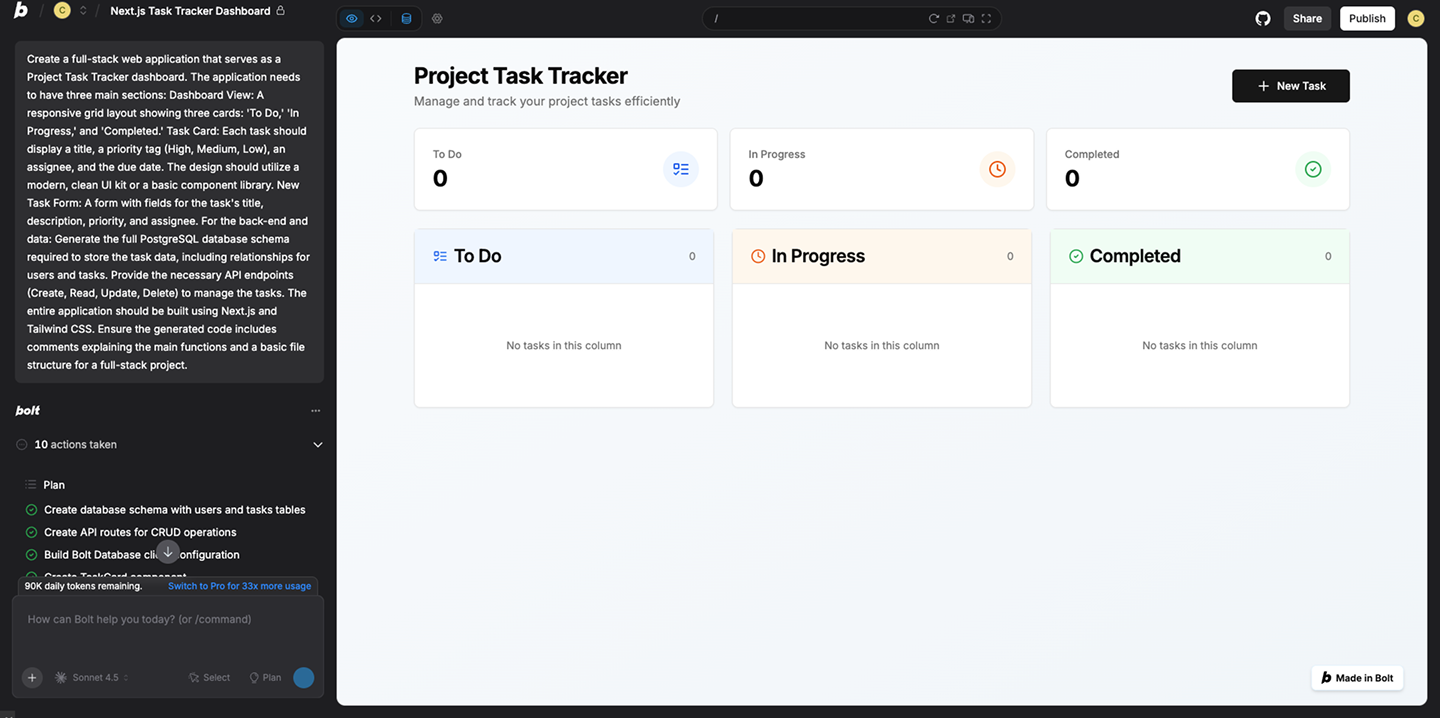Click the Bolt logo in the top left
Screen dimensions: 1440x718
tap(22, 11)
